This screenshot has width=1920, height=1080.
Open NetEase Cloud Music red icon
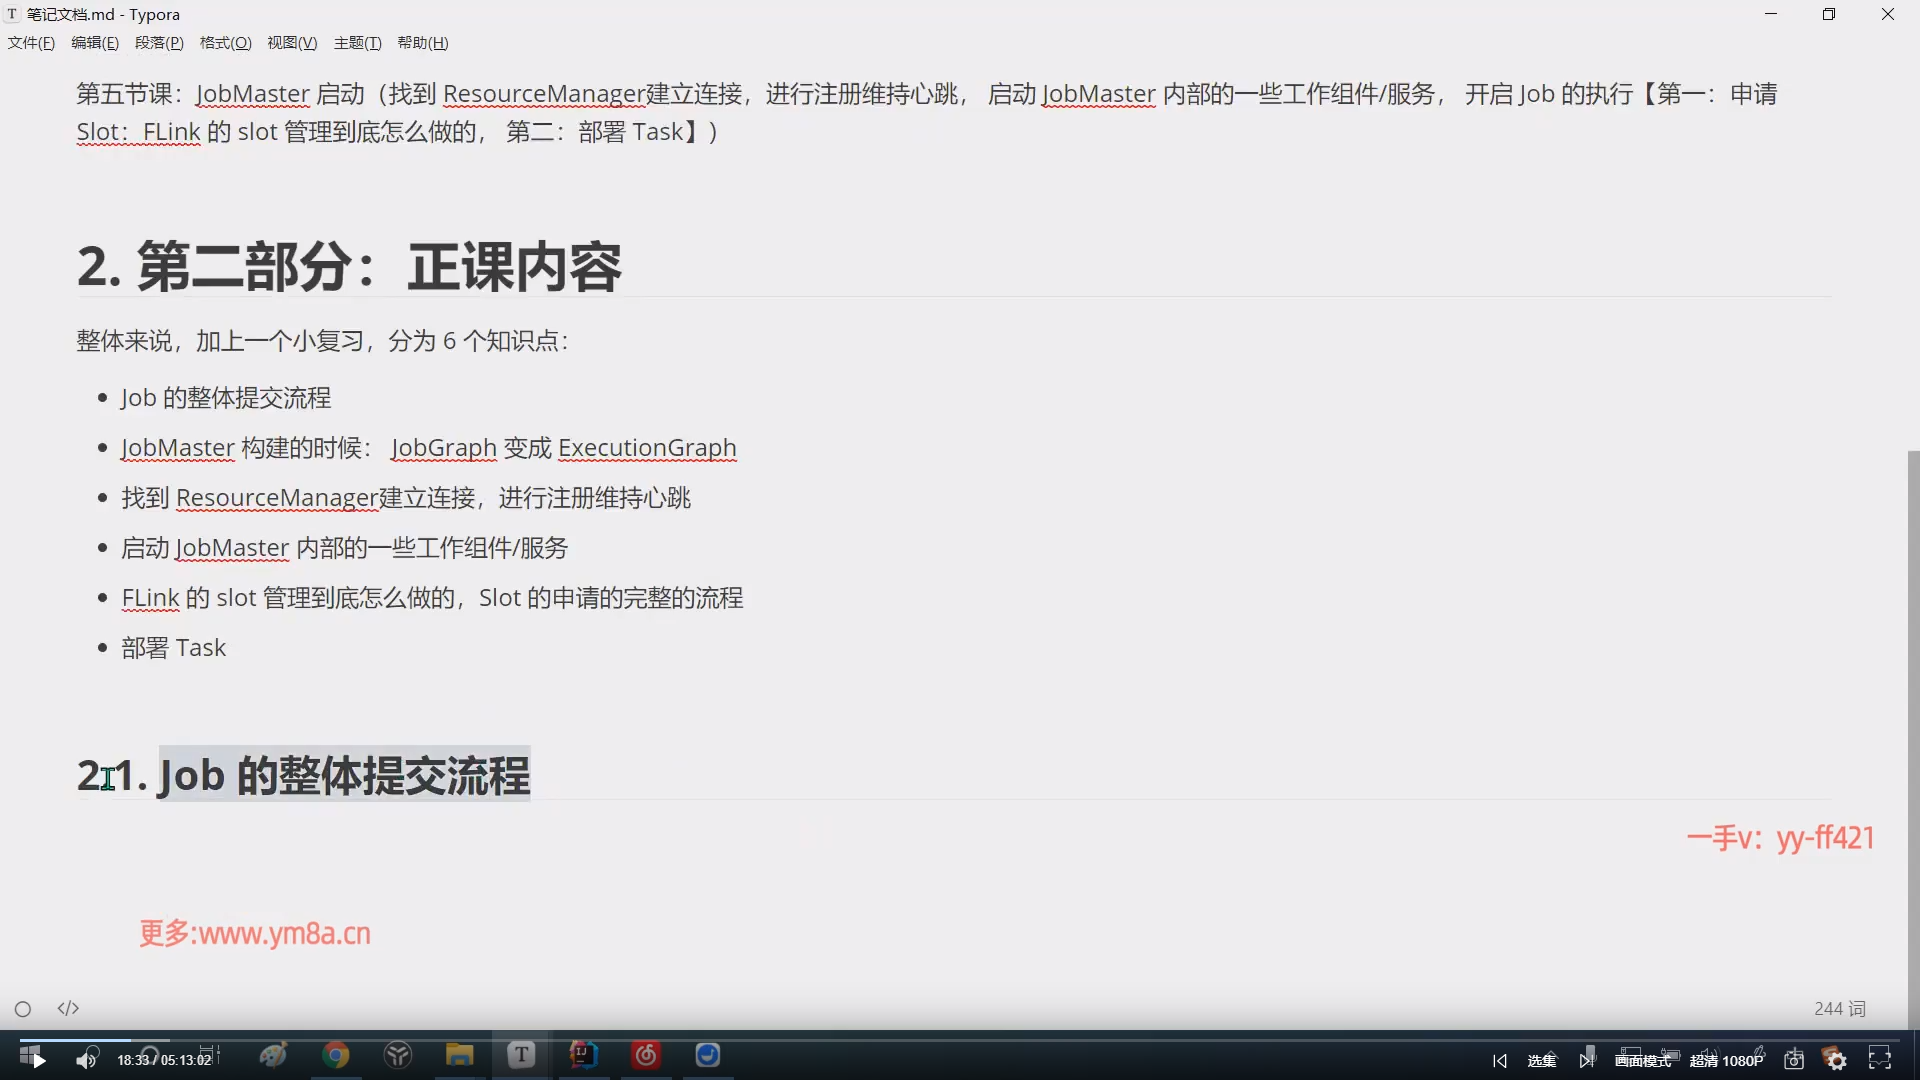(646, 1055)
